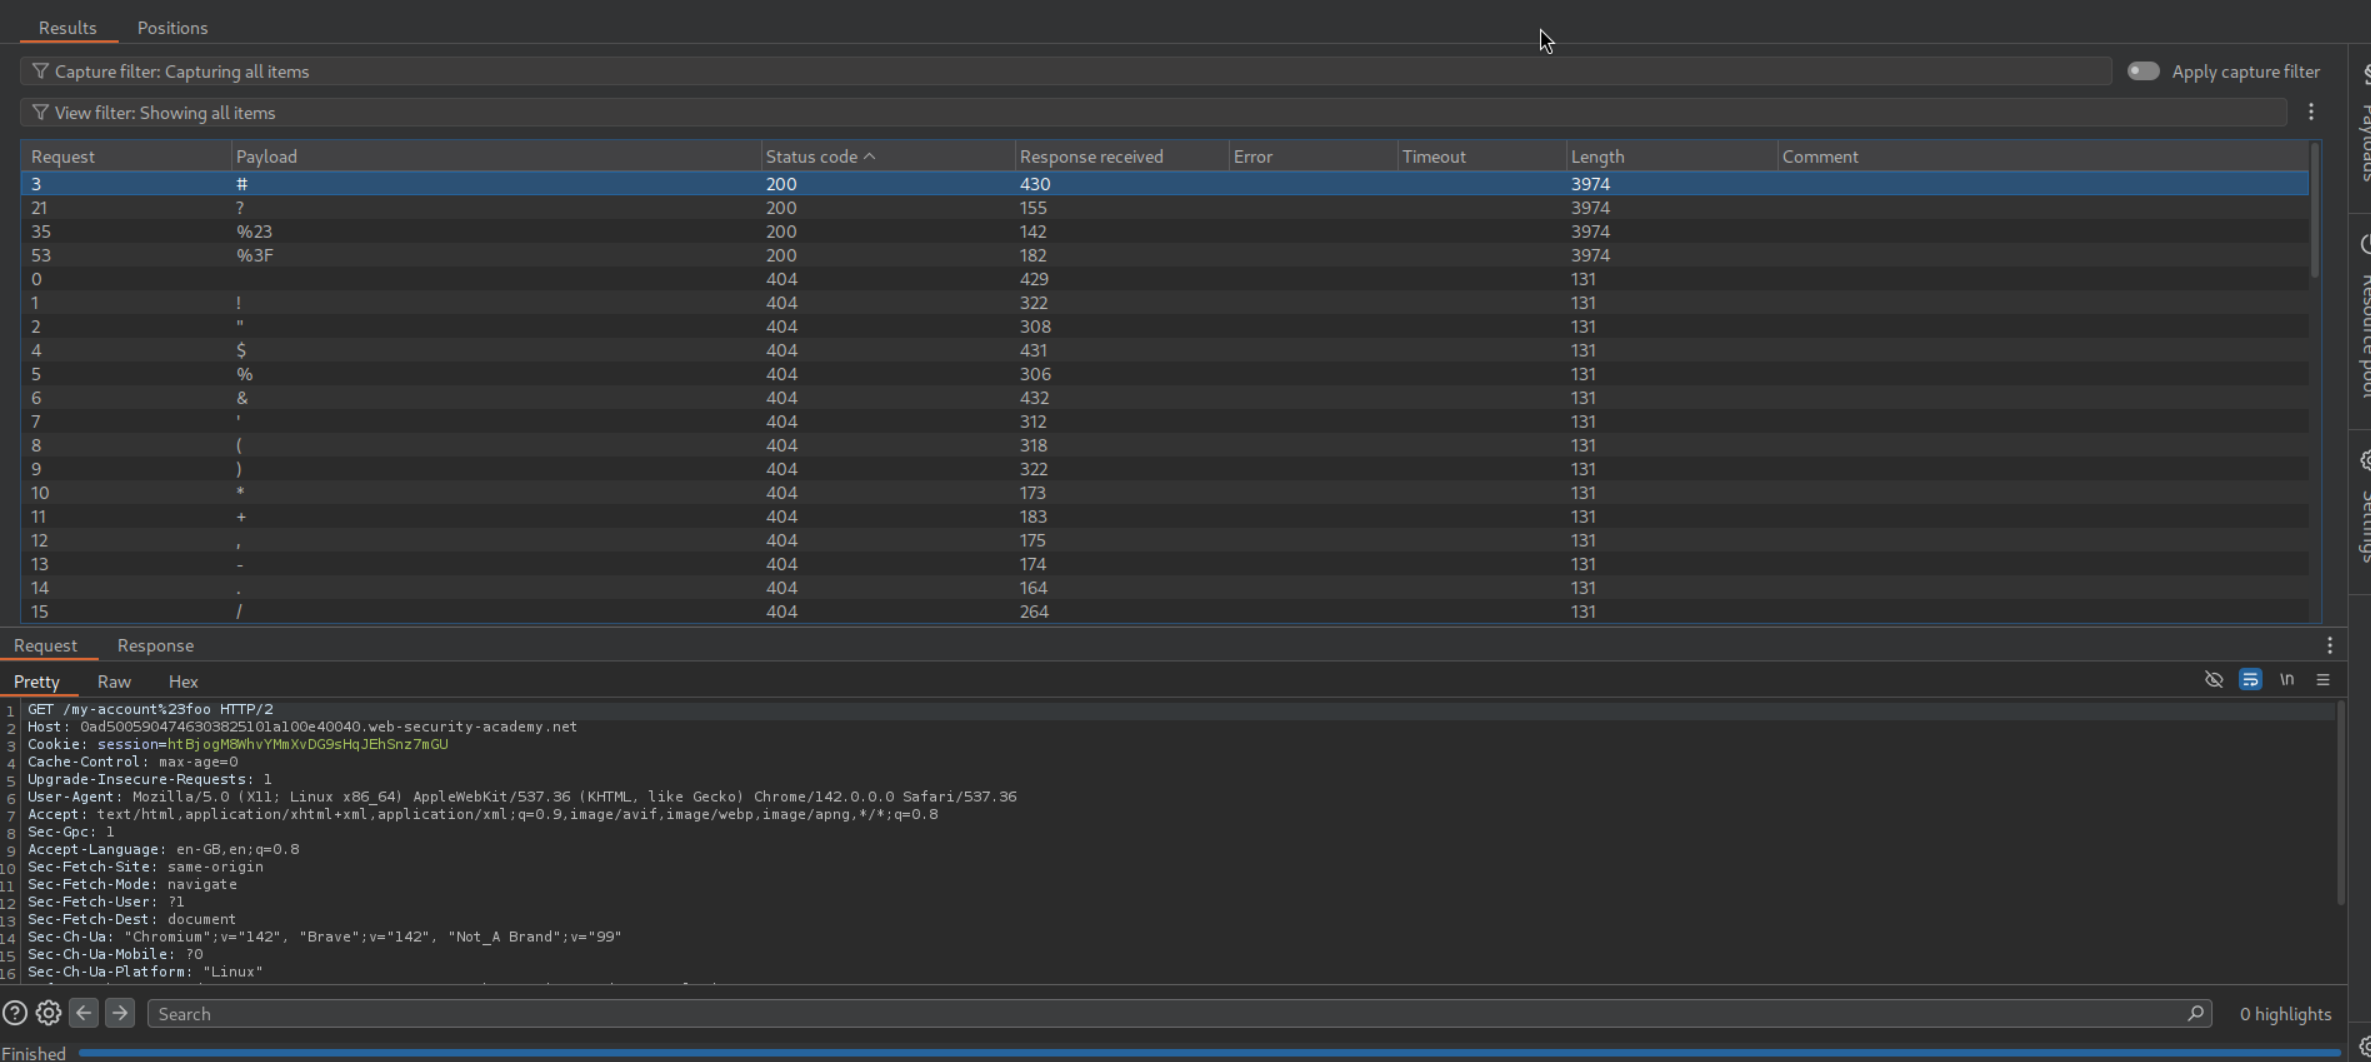Select the Raw view of the request
Viewport: 2371px width, 1062px height.
[114, 681]
